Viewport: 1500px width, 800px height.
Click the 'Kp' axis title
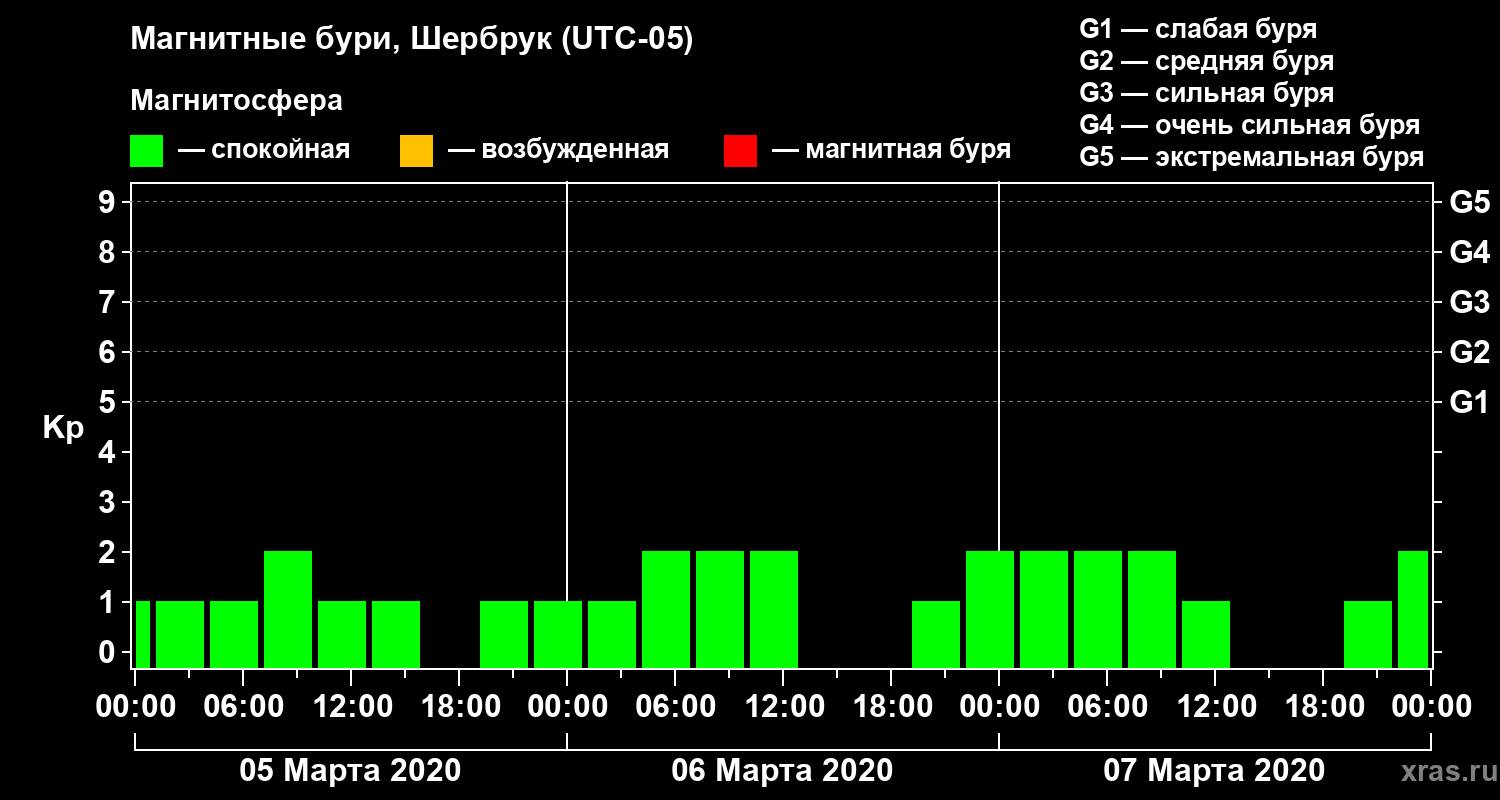(x=63, y=428)
